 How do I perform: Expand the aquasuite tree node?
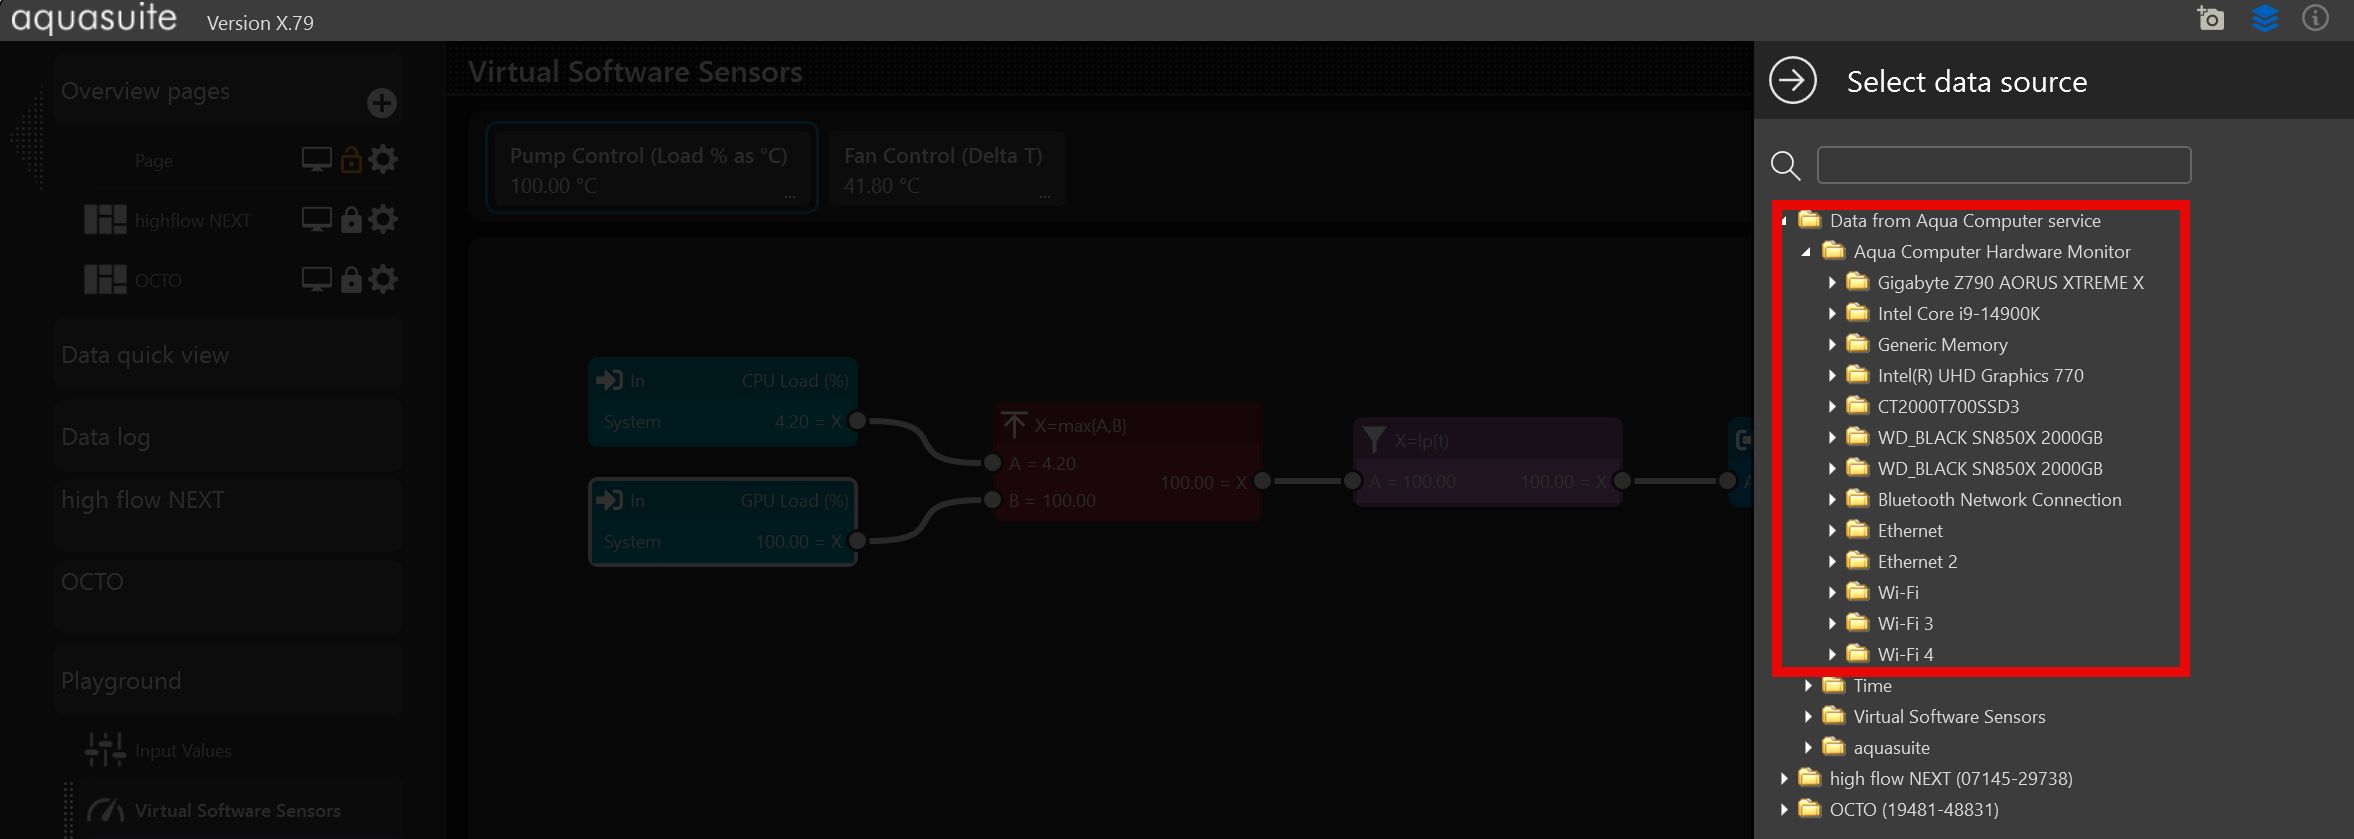point(1808,748)
